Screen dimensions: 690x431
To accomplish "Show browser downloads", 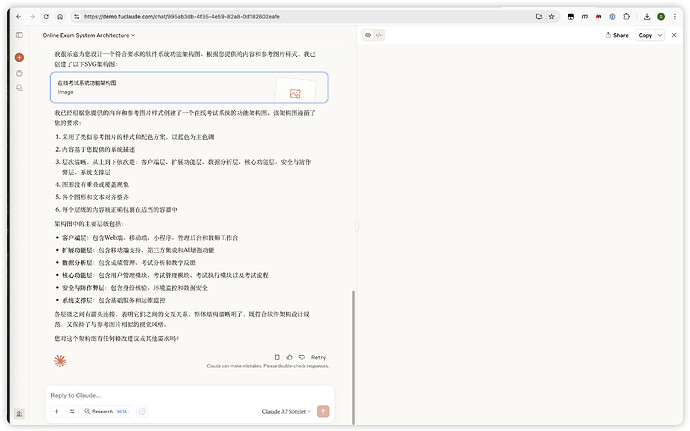I will (647, 17).
